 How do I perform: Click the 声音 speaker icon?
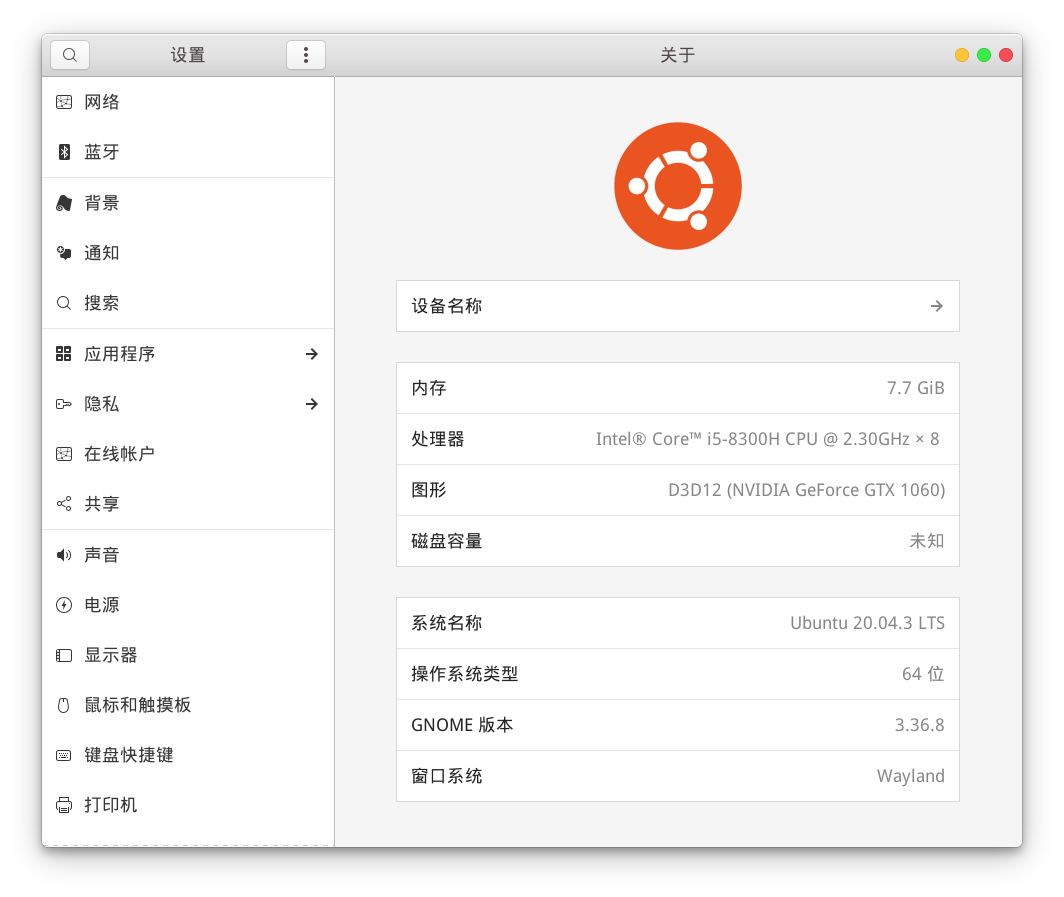(x=64, y=555)
